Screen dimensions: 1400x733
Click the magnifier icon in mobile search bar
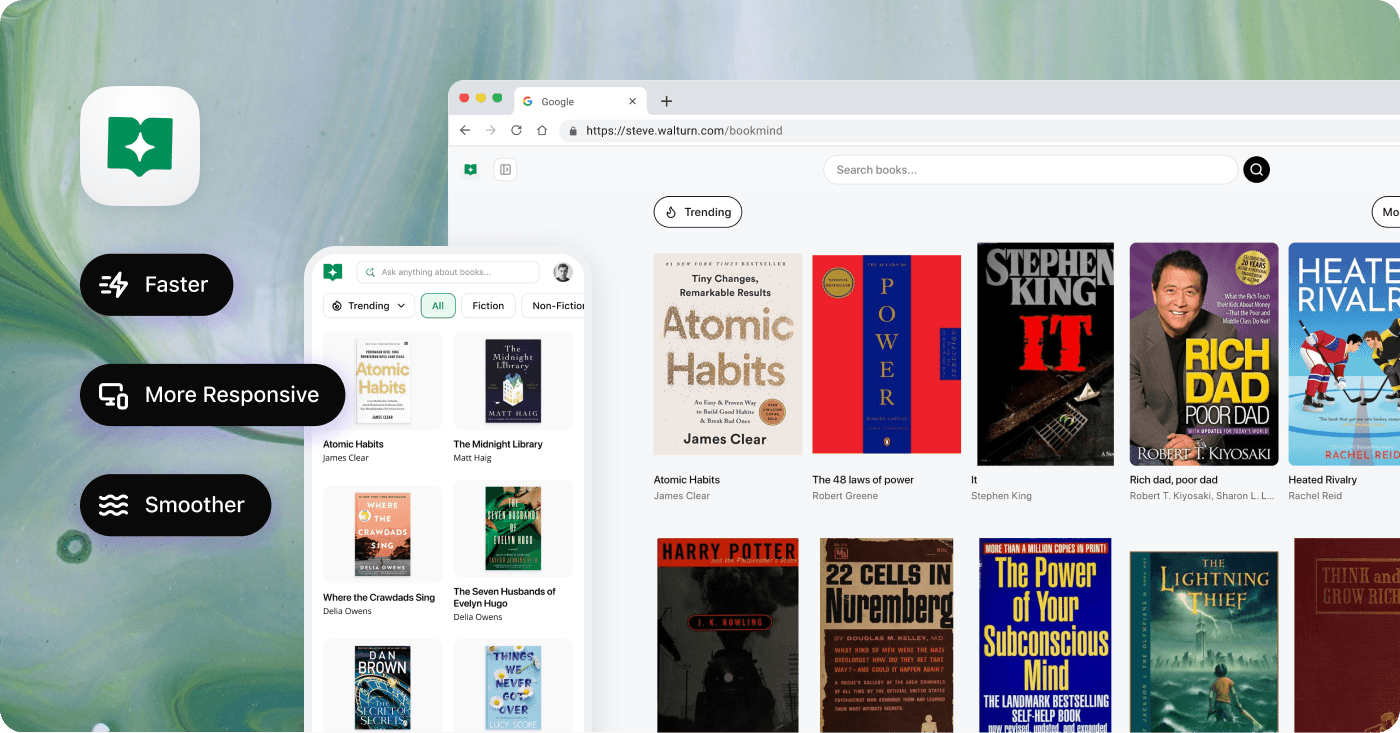(371, 272)
